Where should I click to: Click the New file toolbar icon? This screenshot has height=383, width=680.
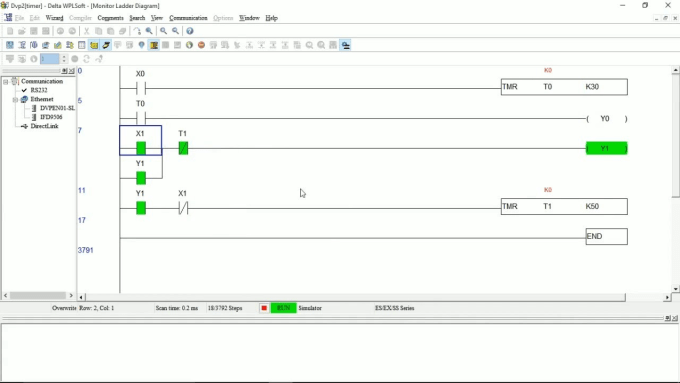point(10,31)
